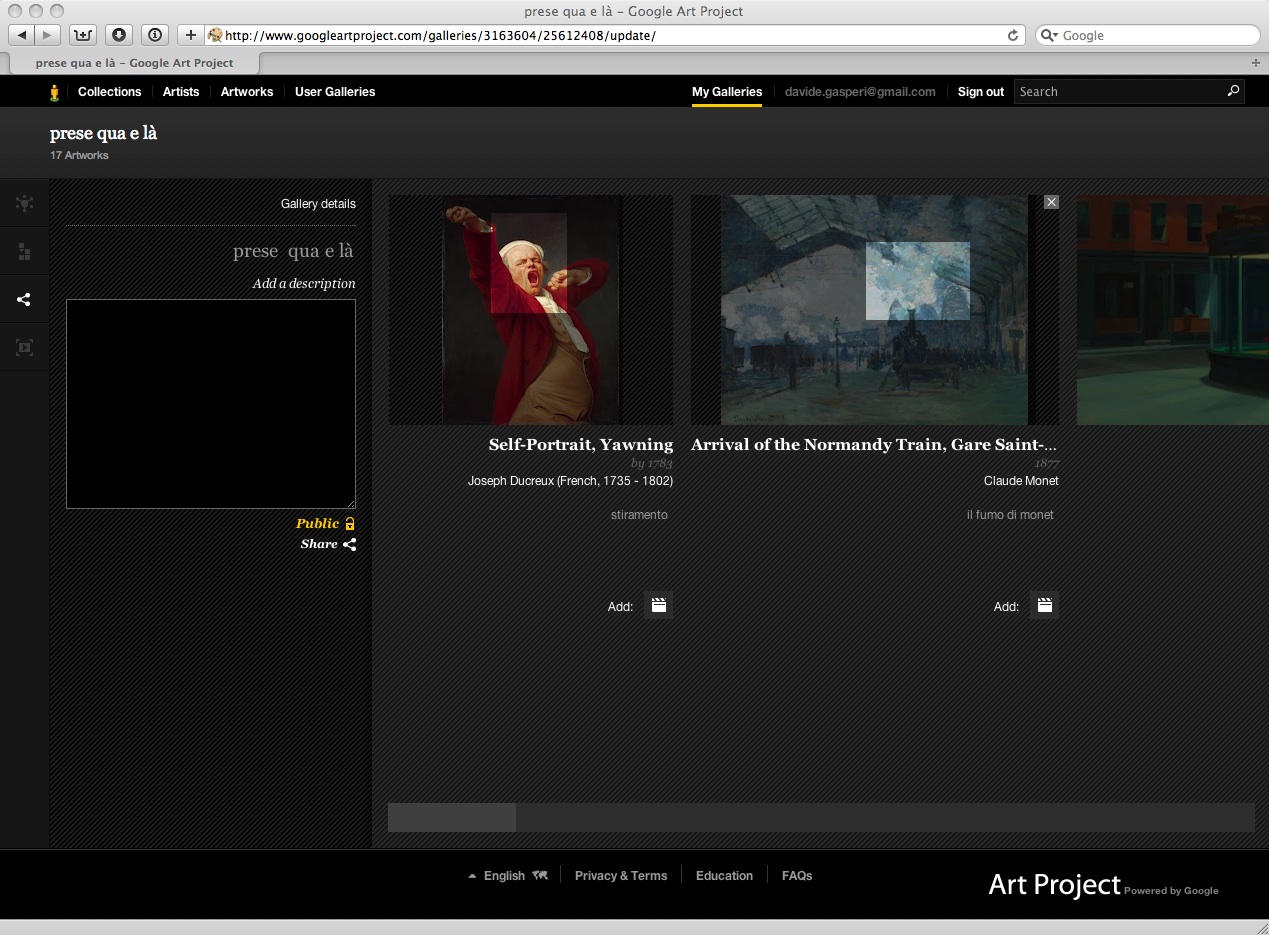Reload the page with the refresh icon
1269x935 pixels.
[1013, 35]
